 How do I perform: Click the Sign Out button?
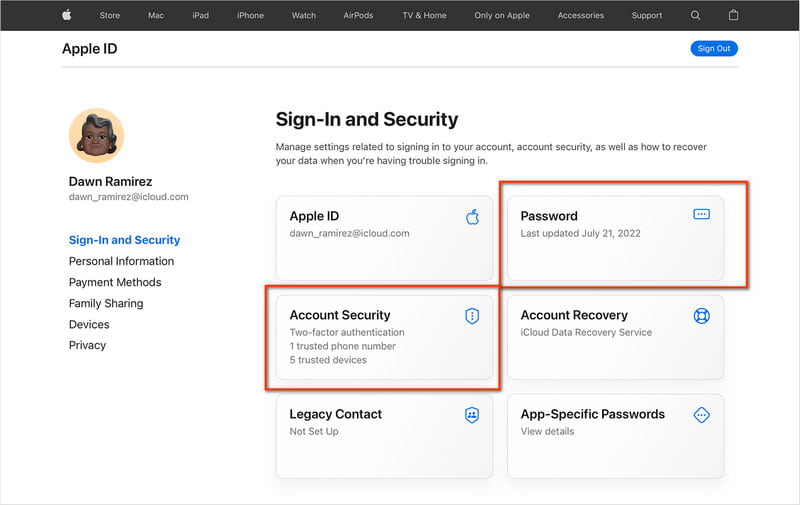[714, 48]
